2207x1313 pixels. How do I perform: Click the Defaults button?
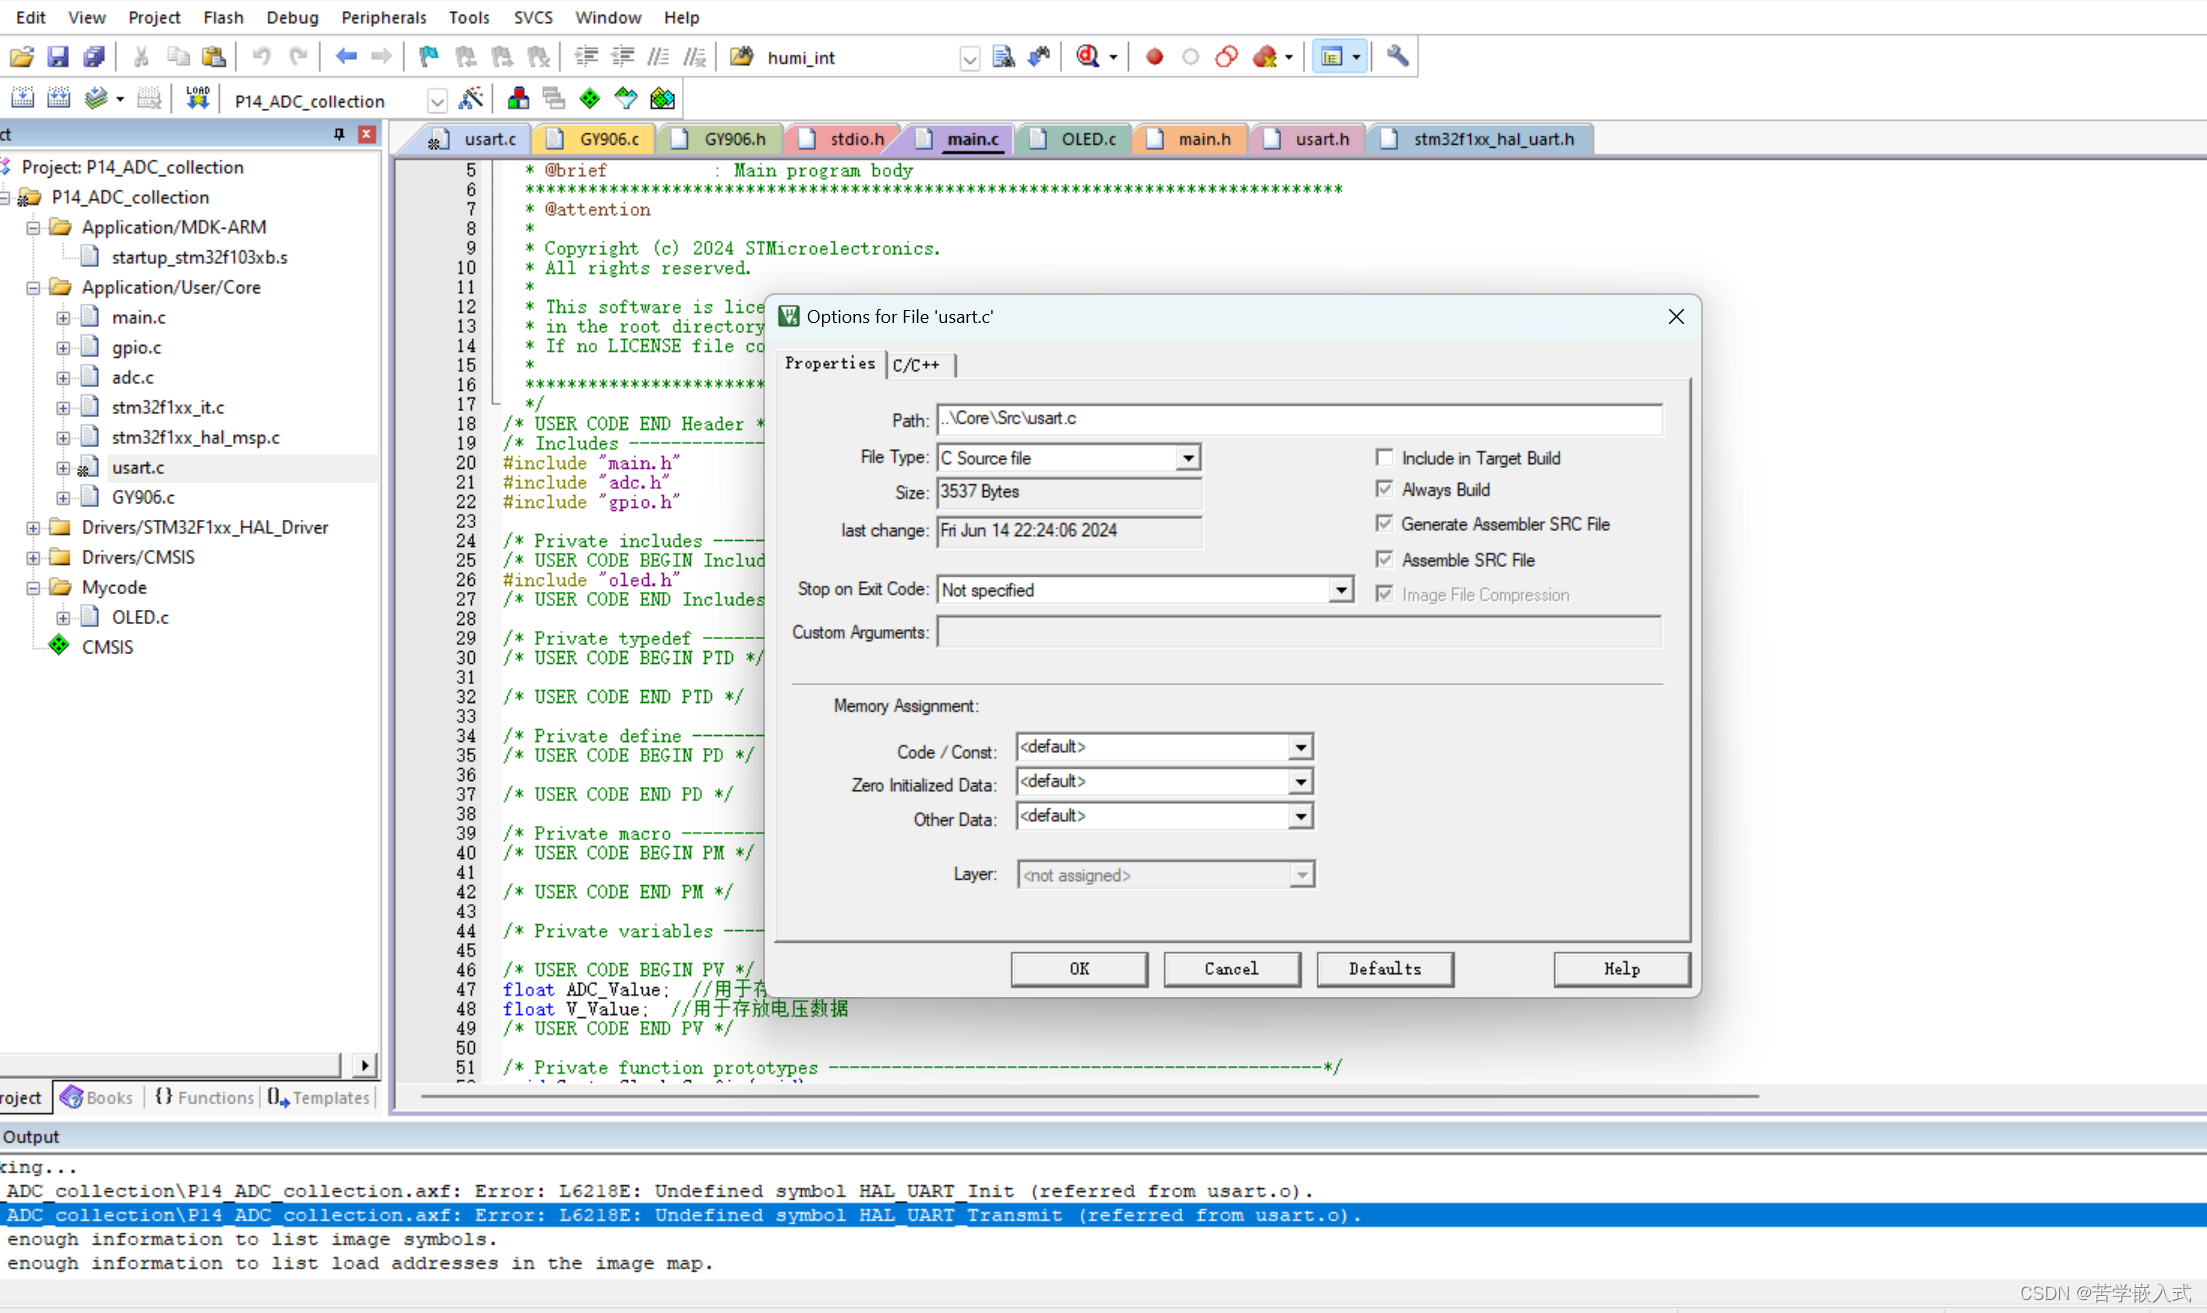1384,969
